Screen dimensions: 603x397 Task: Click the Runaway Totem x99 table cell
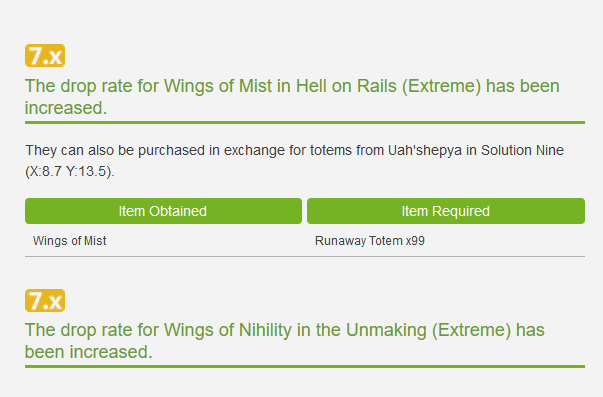click(370, 241)
